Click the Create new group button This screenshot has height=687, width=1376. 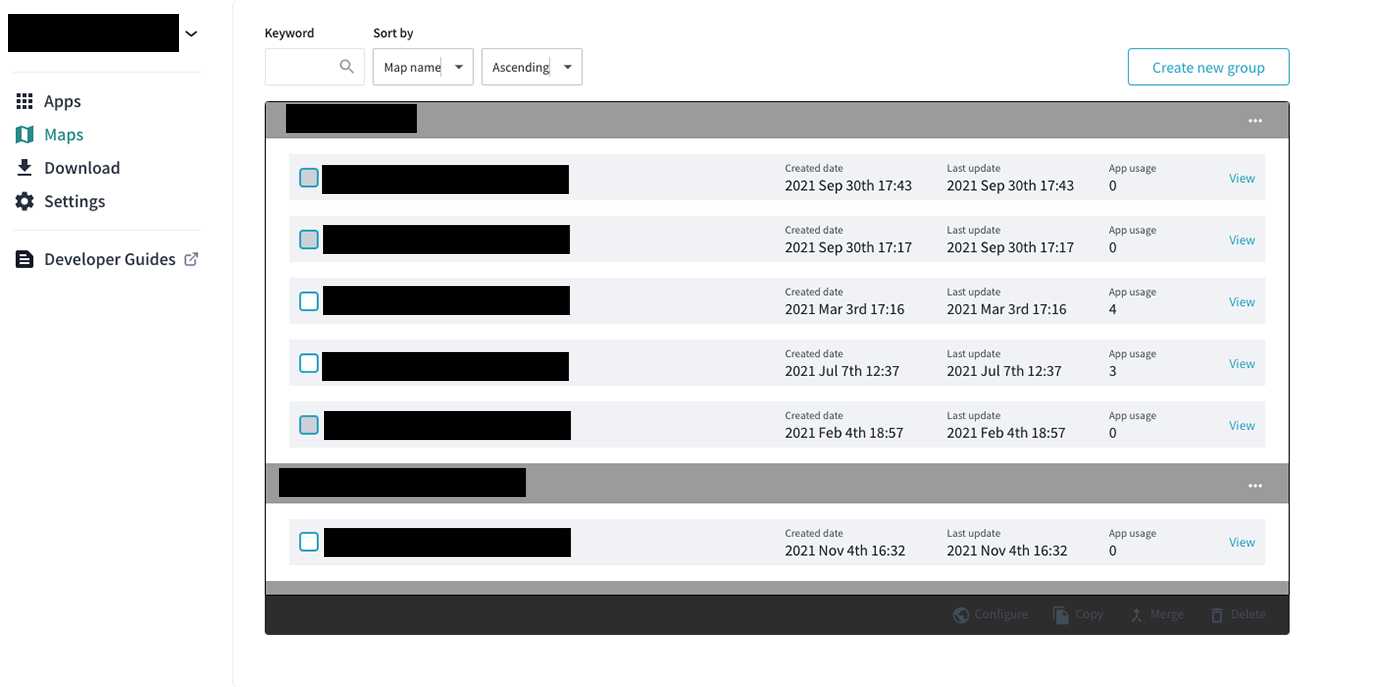pos(1208,66)
